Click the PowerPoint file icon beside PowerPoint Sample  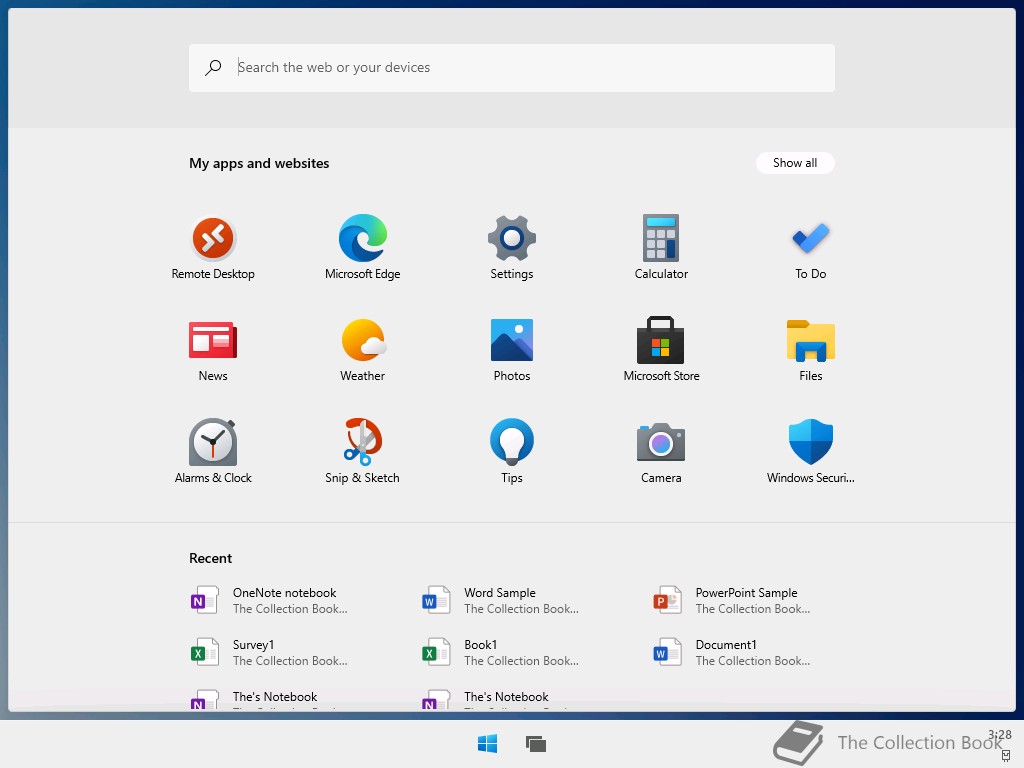coord(667,600)
